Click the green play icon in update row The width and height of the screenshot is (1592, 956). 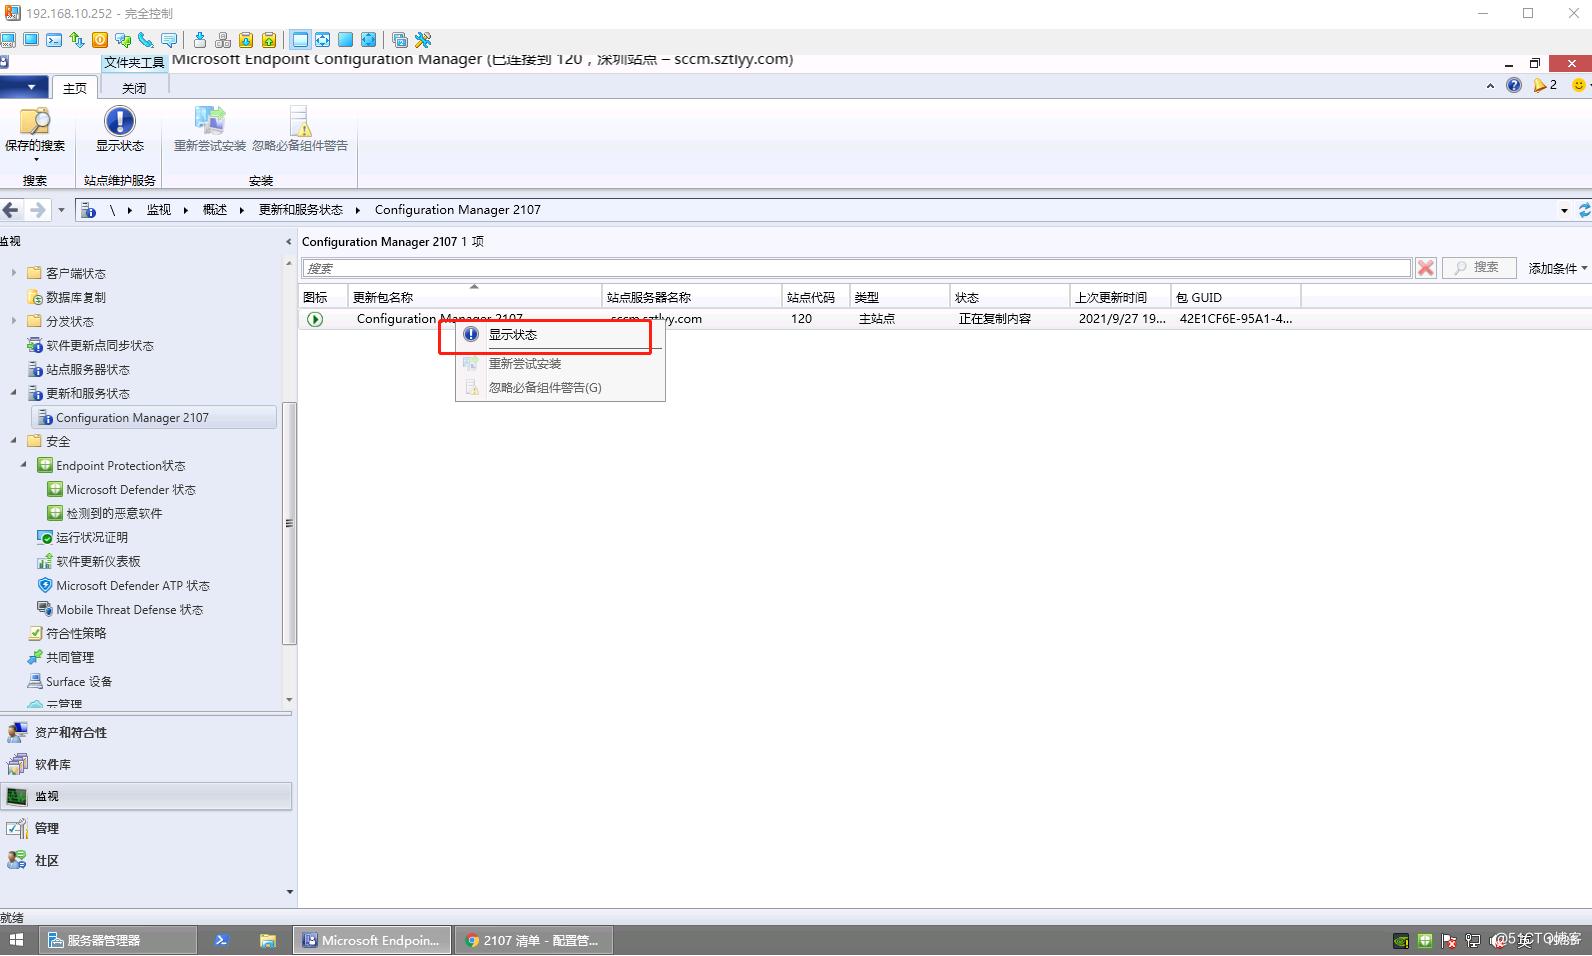click(315, 319)
